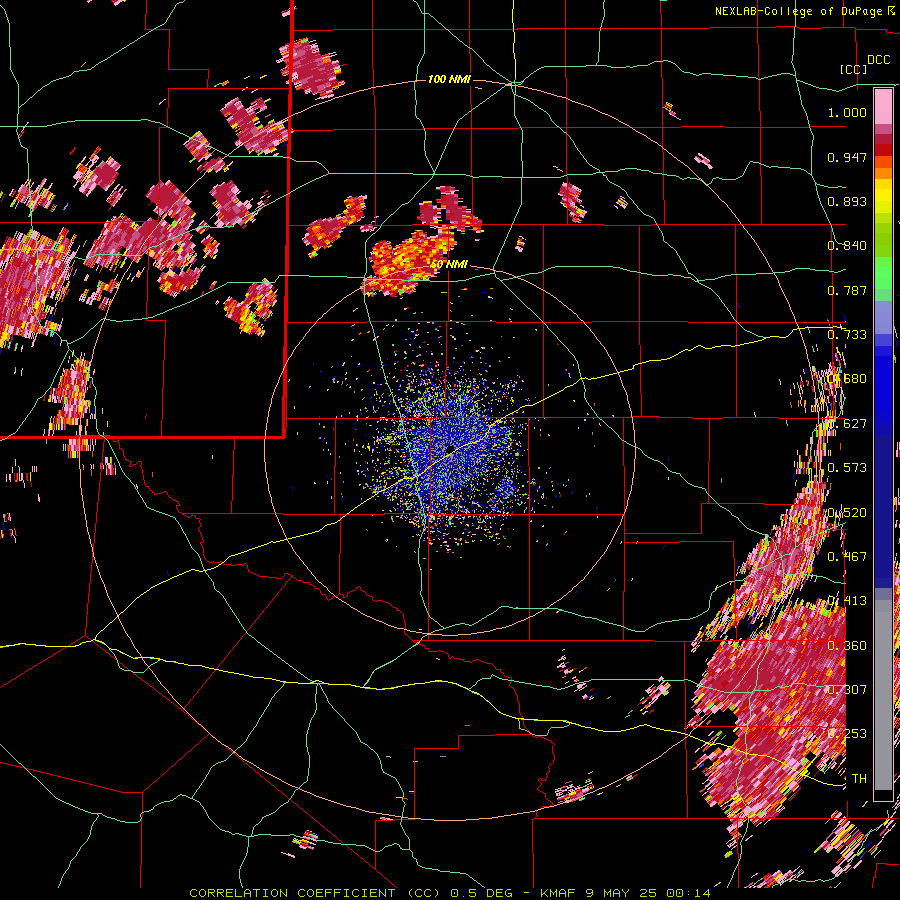Click the gray bottom segment of color bar
900x900 pixels.
tap(883, 695)
